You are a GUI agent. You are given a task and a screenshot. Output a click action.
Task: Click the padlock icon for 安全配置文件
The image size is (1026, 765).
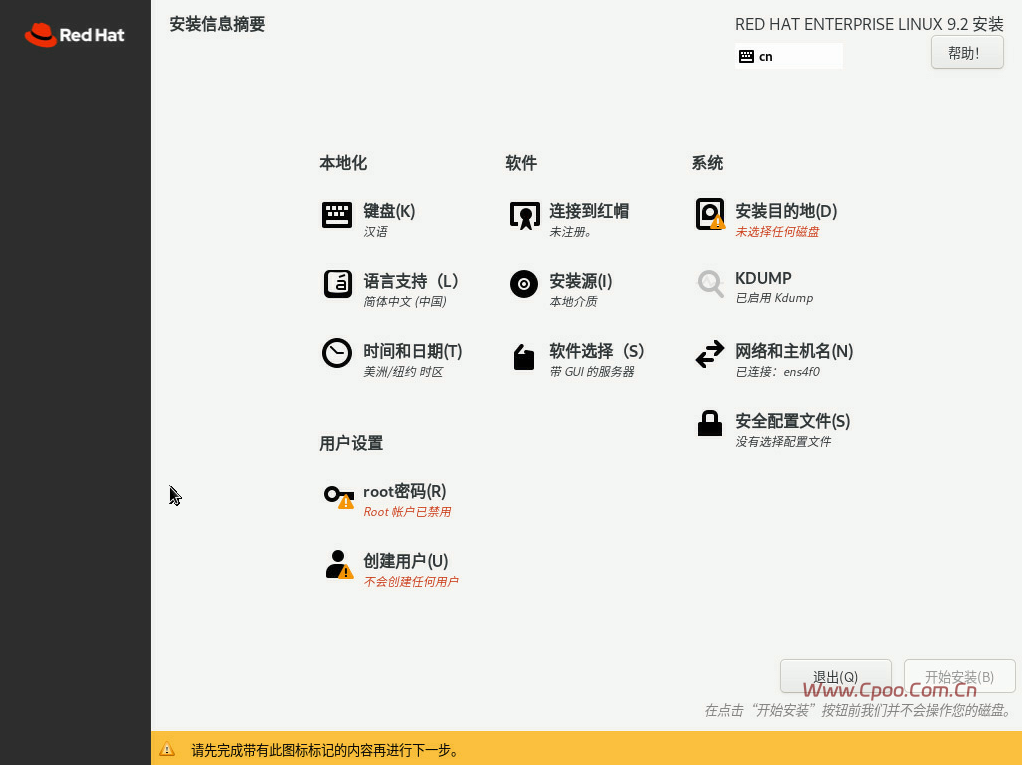(710, 423)
